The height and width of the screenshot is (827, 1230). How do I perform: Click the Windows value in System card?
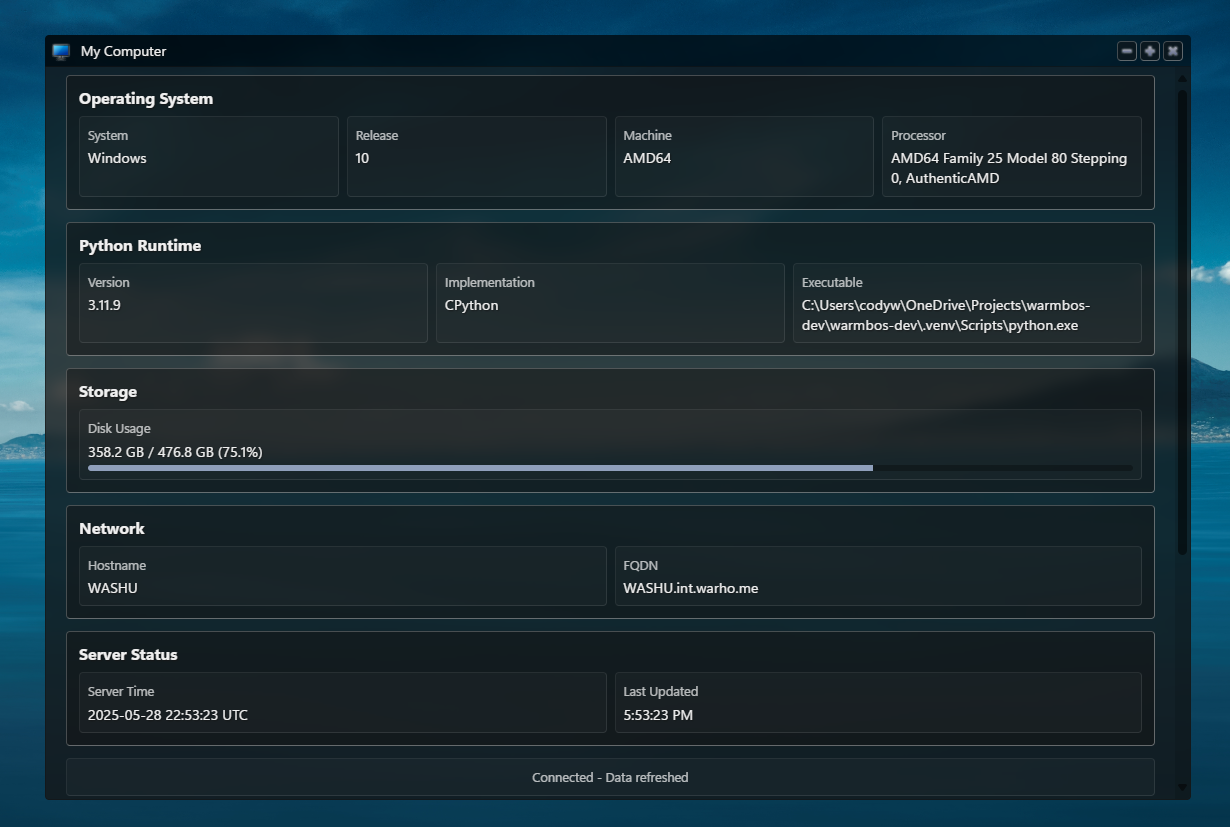(117, 158)
